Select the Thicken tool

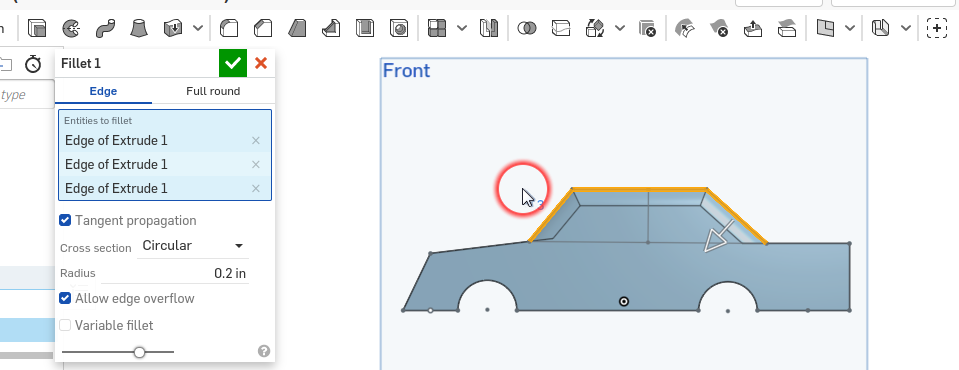(x=174, y=28)
